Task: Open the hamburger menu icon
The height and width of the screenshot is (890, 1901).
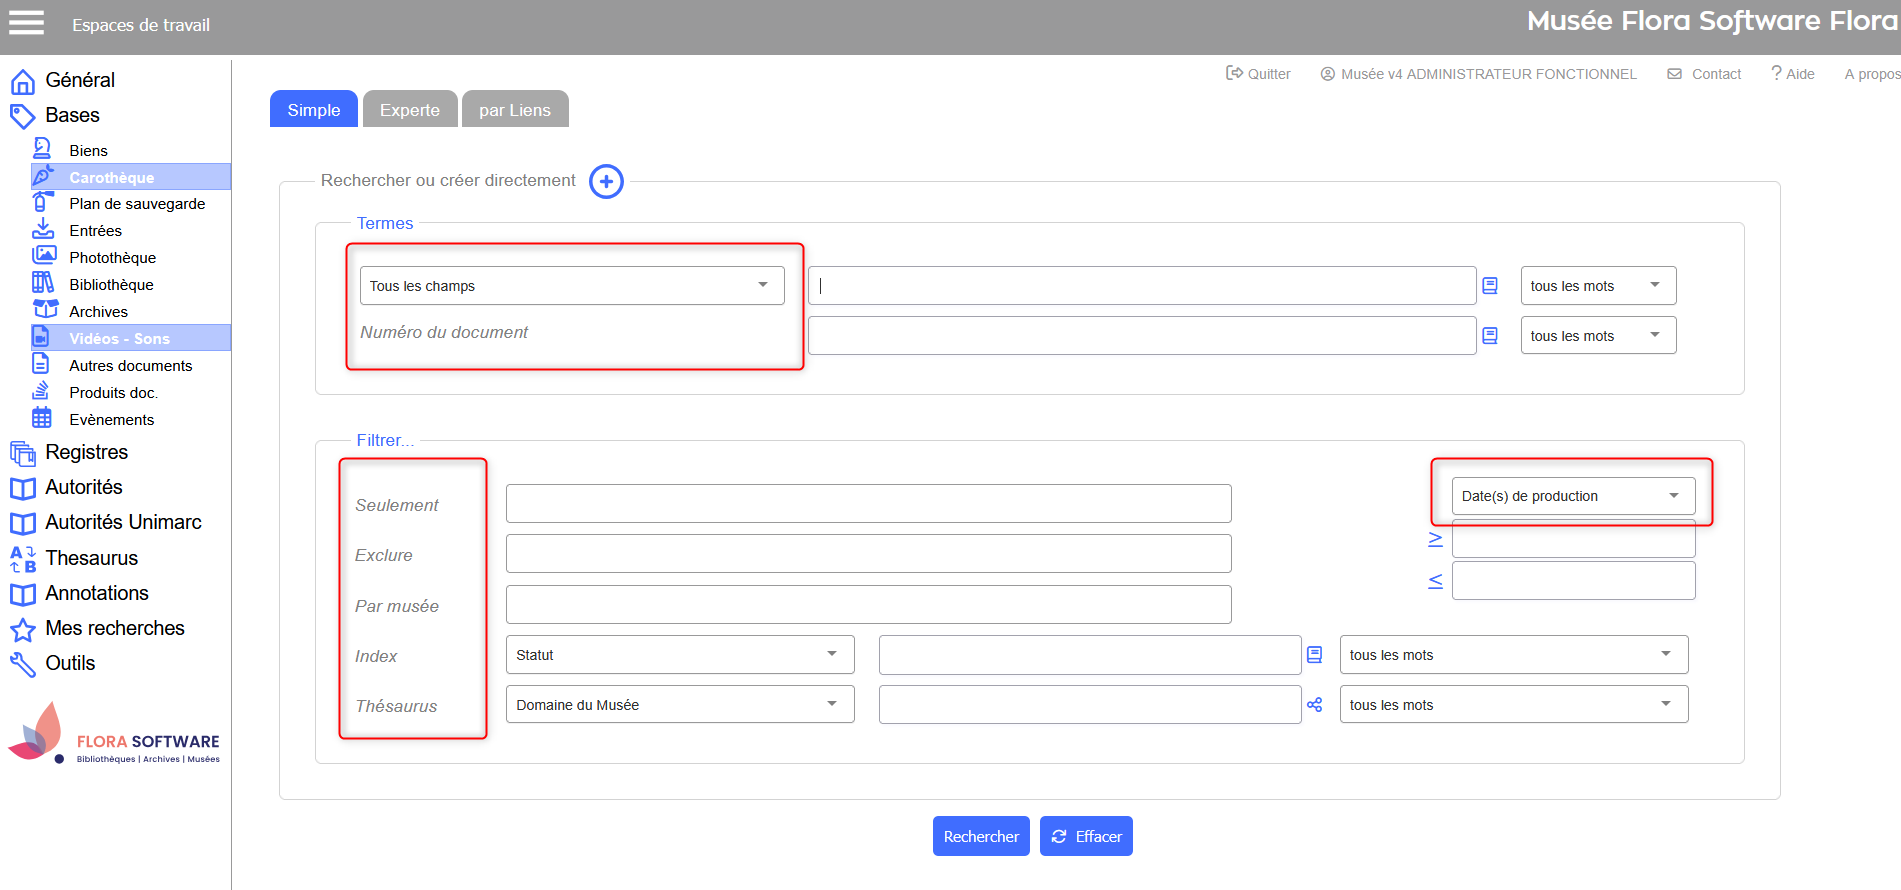Action: point(26,23)
